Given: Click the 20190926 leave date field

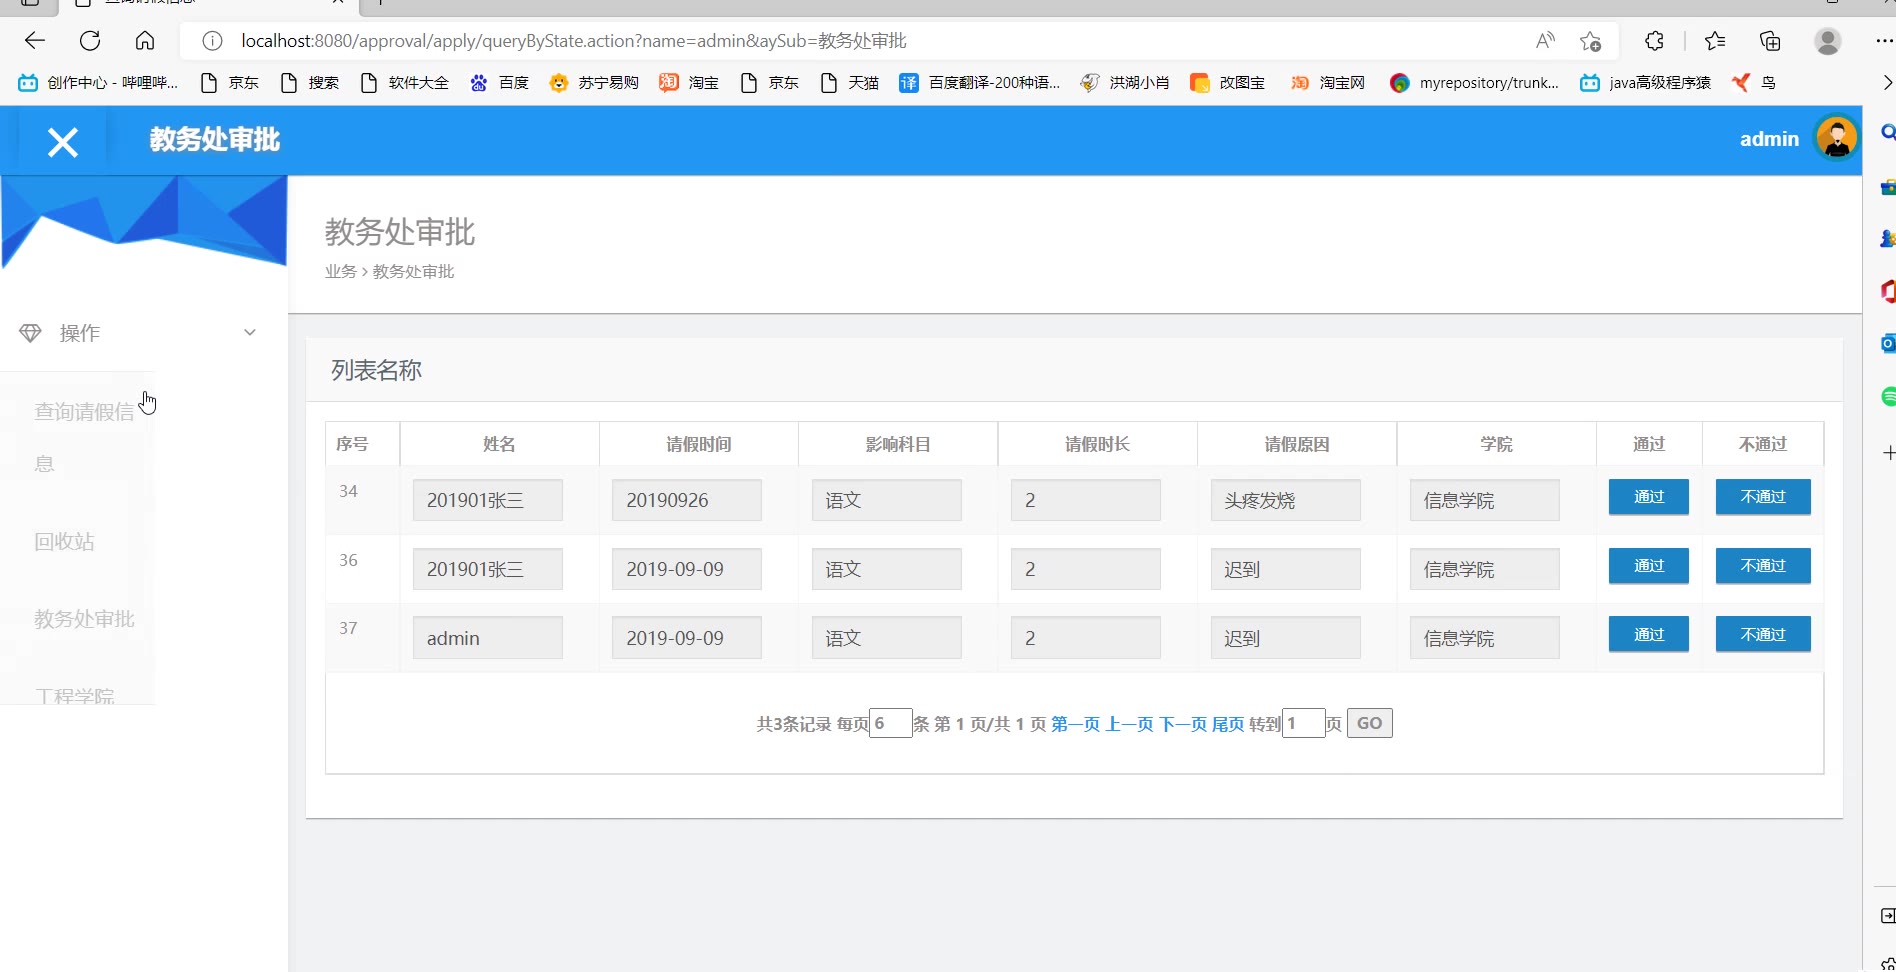Looking at the screenshot, I should pyautogui.click(x=686, y=500).
